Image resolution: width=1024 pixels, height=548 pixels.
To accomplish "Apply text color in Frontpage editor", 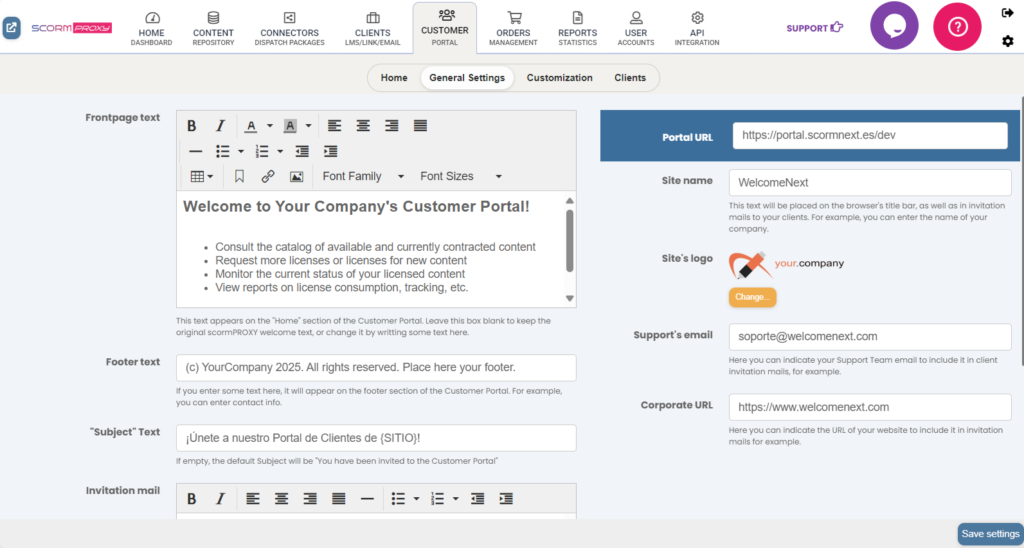I will tap(251, 126).
